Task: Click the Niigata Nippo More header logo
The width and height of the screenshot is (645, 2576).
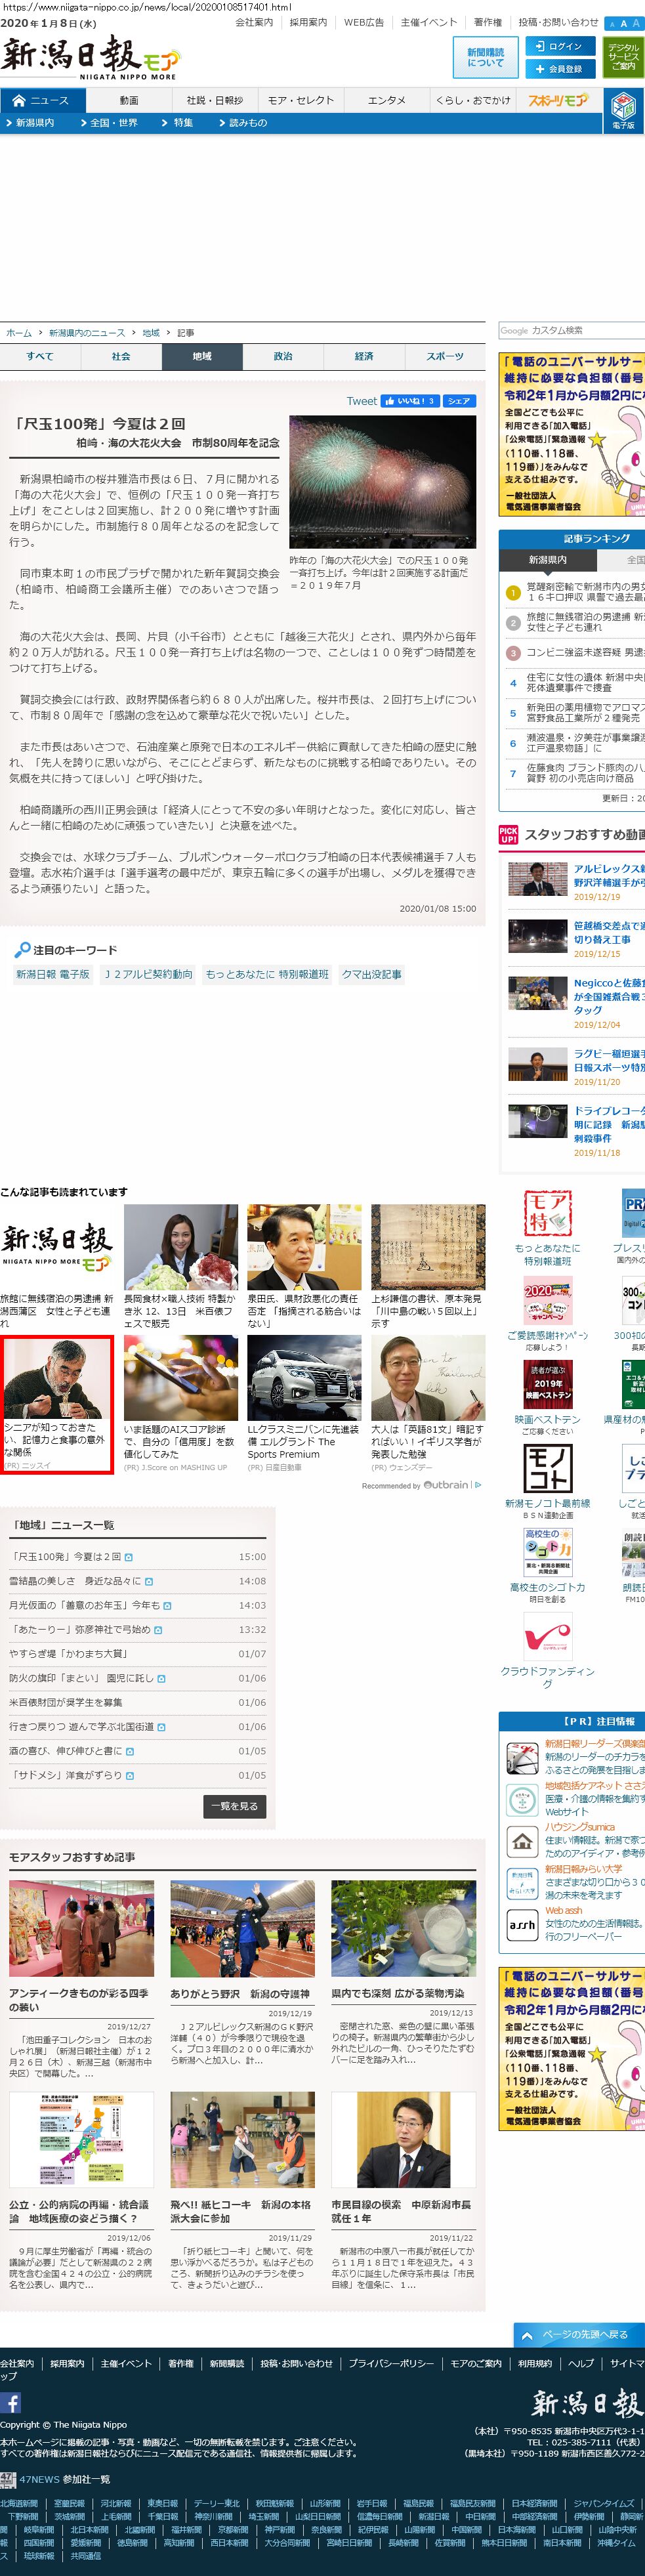Action: click(90, 59)
